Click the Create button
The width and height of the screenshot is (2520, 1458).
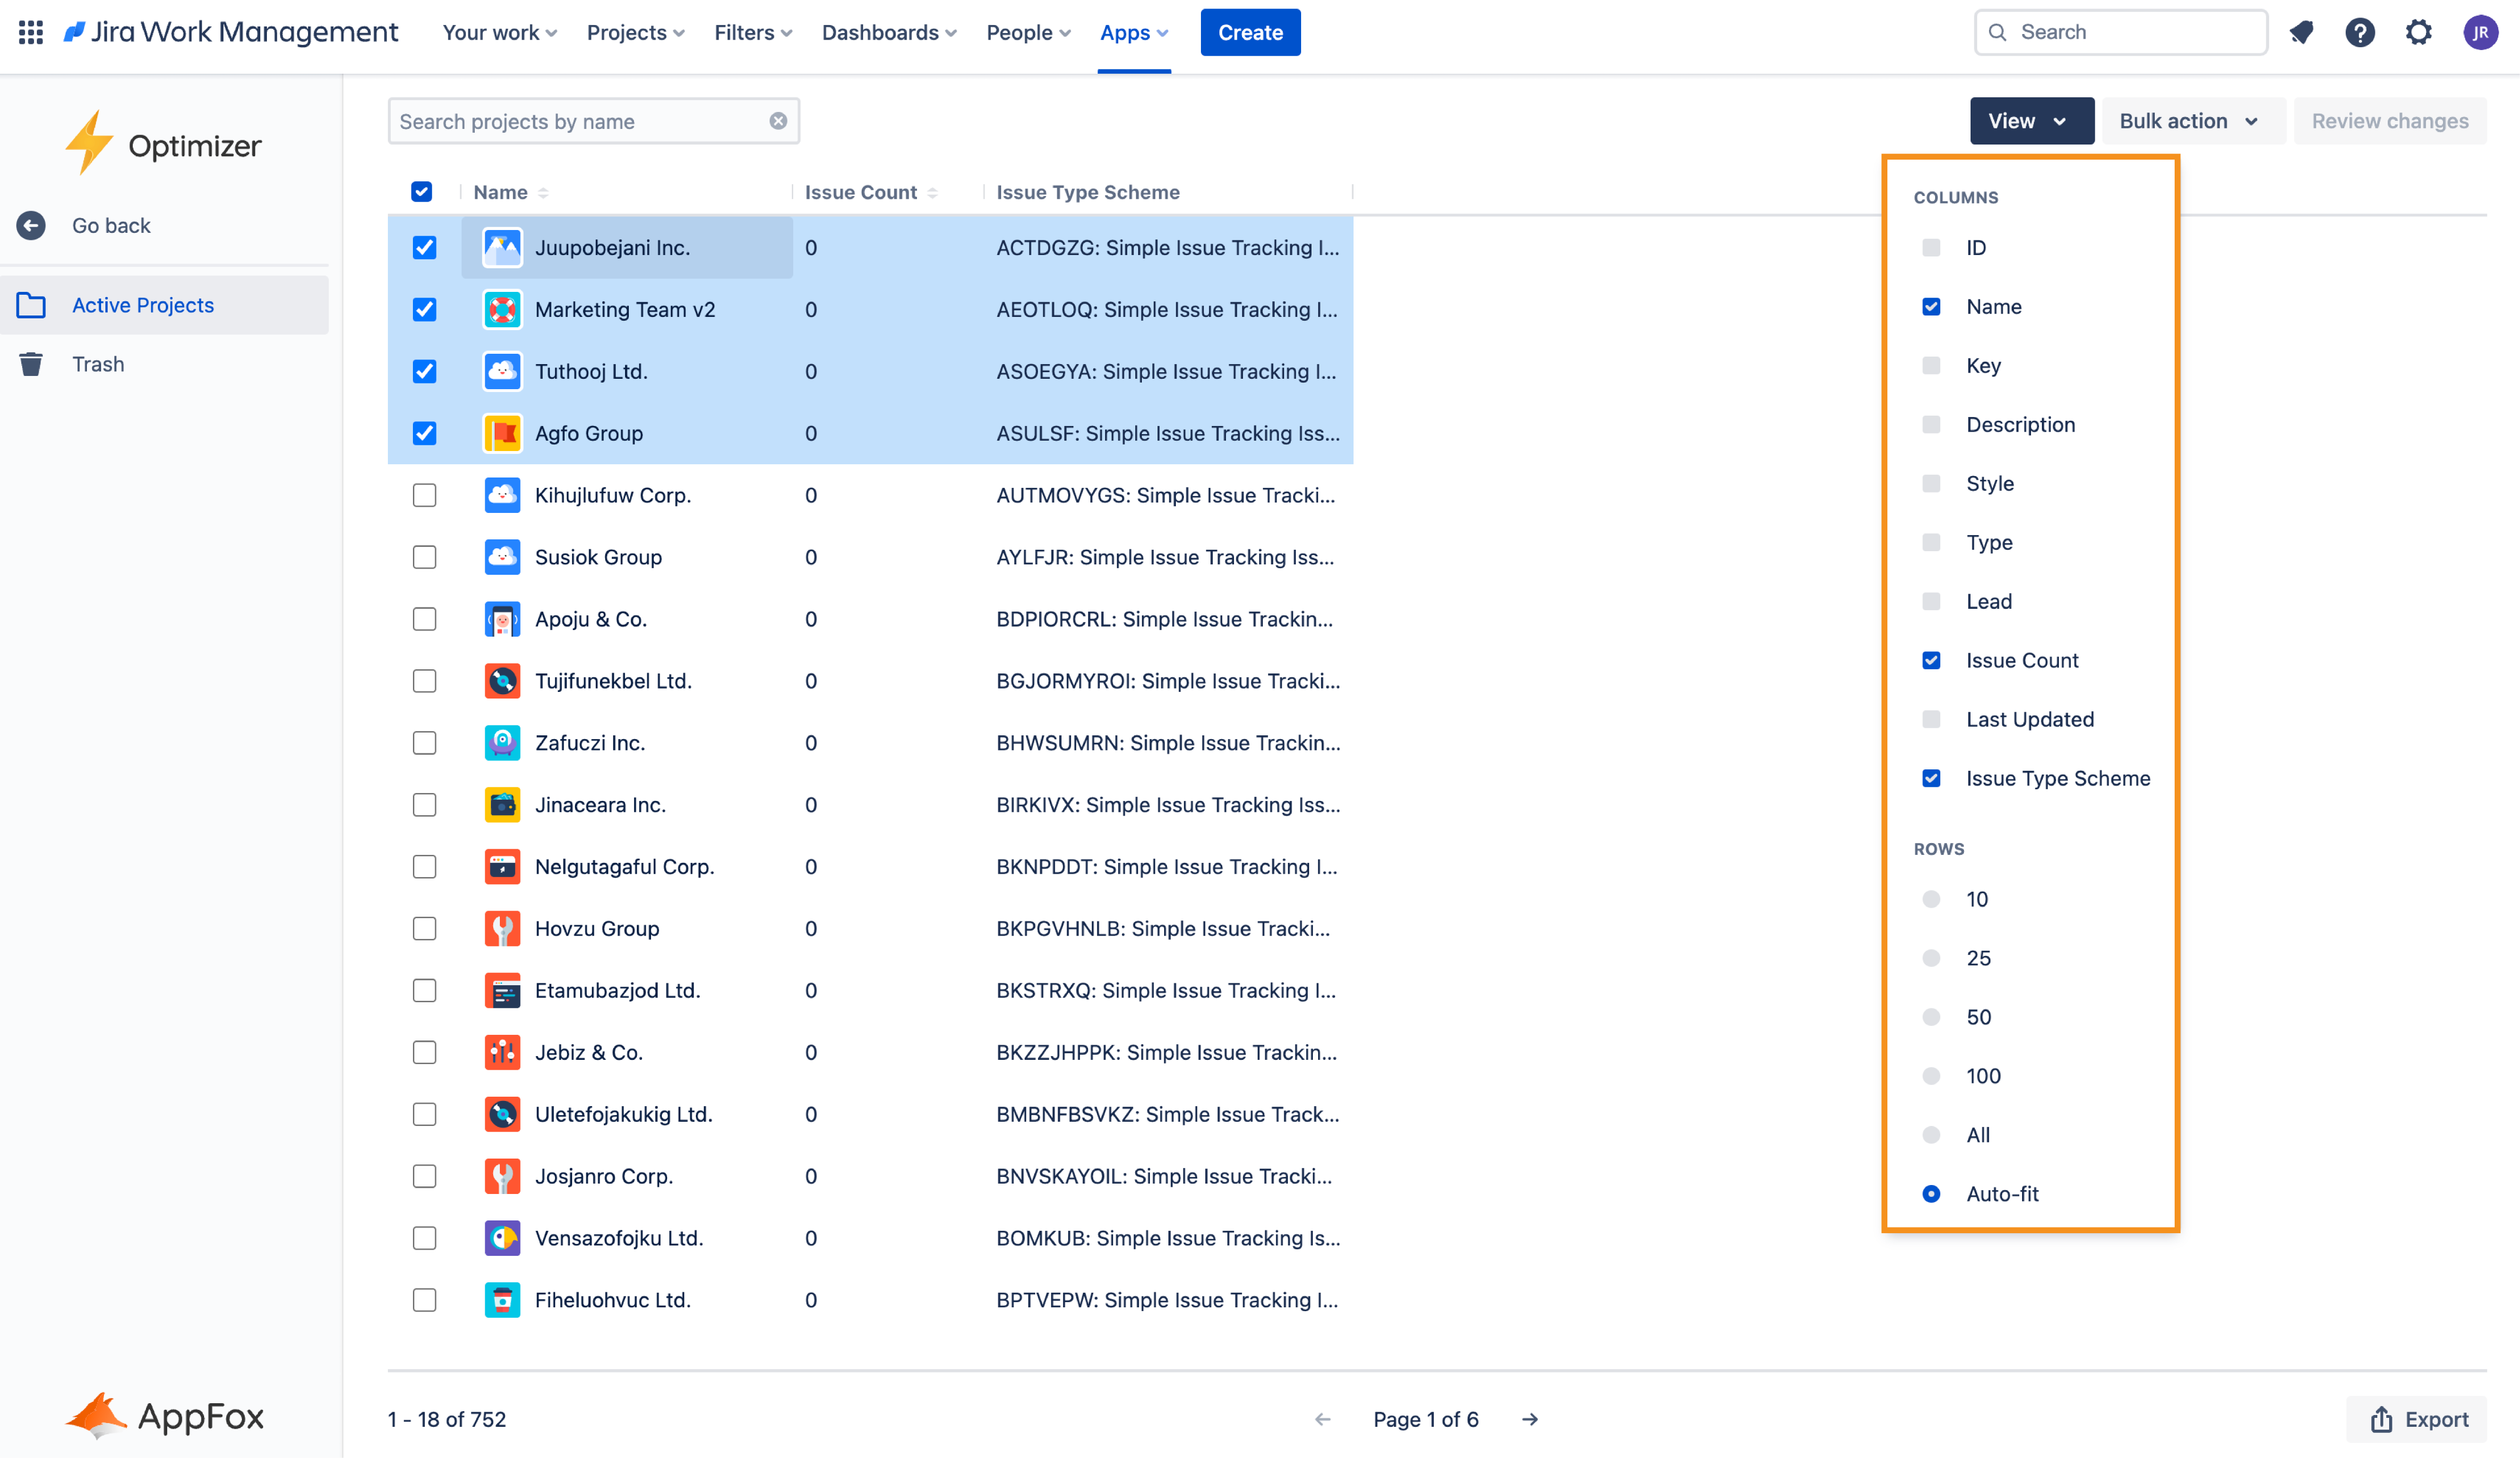tap(1250, 32)
